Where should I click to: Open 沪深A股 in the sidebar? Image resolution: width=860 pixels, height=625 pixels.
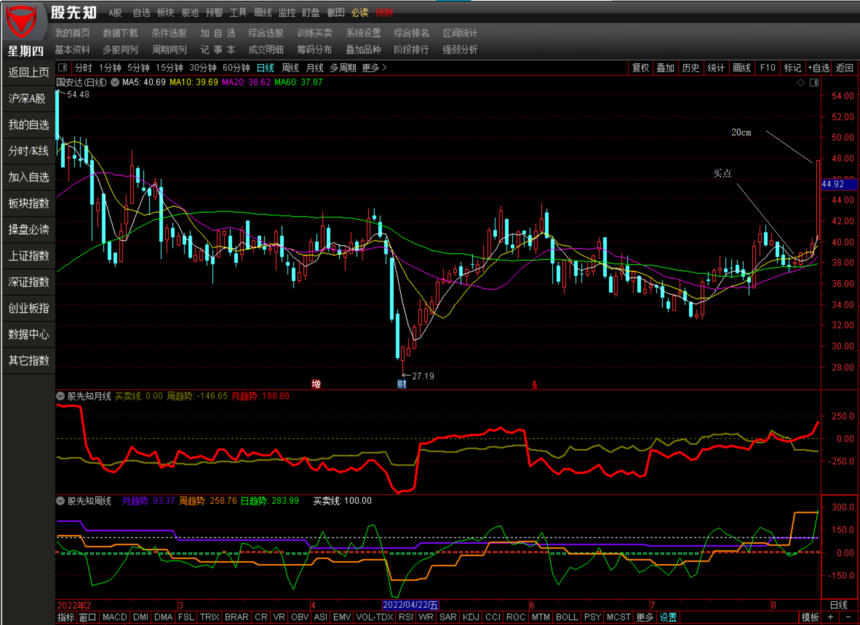pos(29,99)
